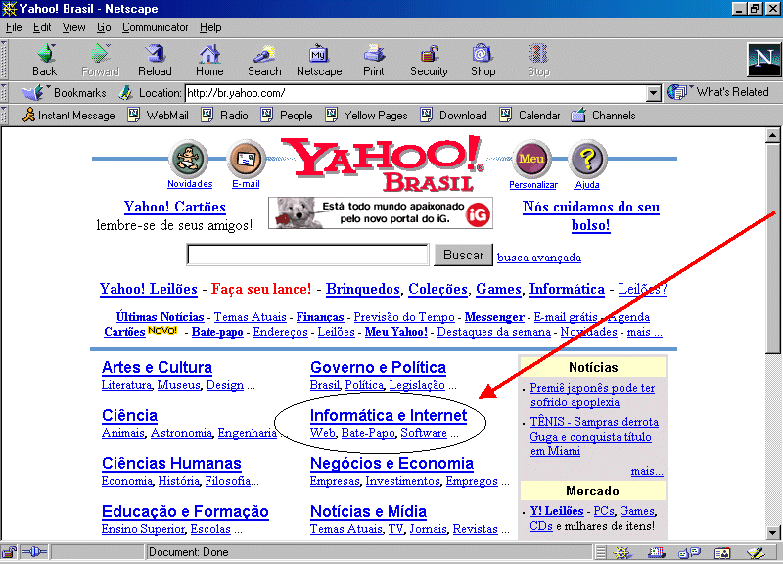Open Educação e Formação category
Viewport: 783px width, 564px height.
tap(185, 512)
